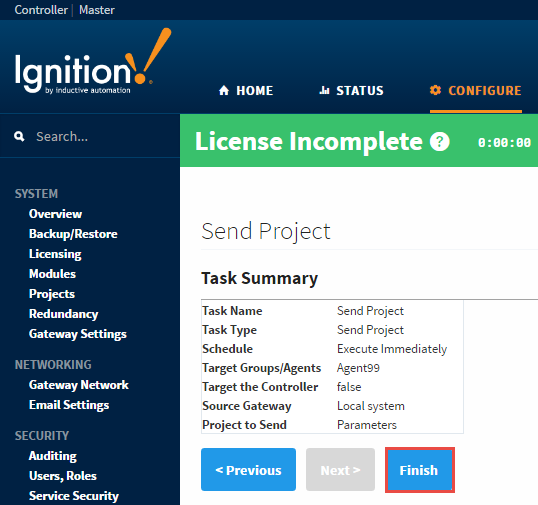Open Overview in the System section
This screenshot has height=505, width=538.
pos(55,214)
